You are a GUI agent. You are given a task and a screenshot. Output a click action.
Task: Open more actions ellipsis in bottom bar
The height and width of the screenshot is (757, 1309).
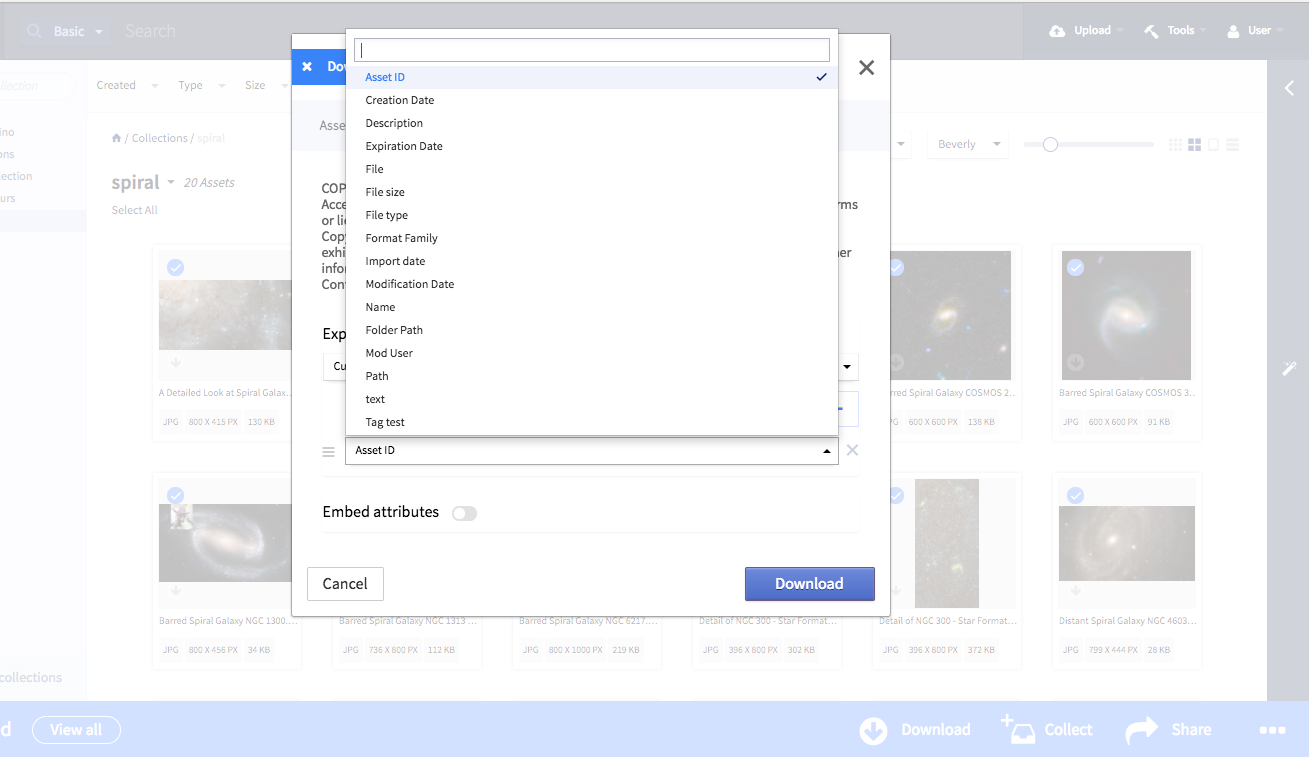tap(1272, 731)
